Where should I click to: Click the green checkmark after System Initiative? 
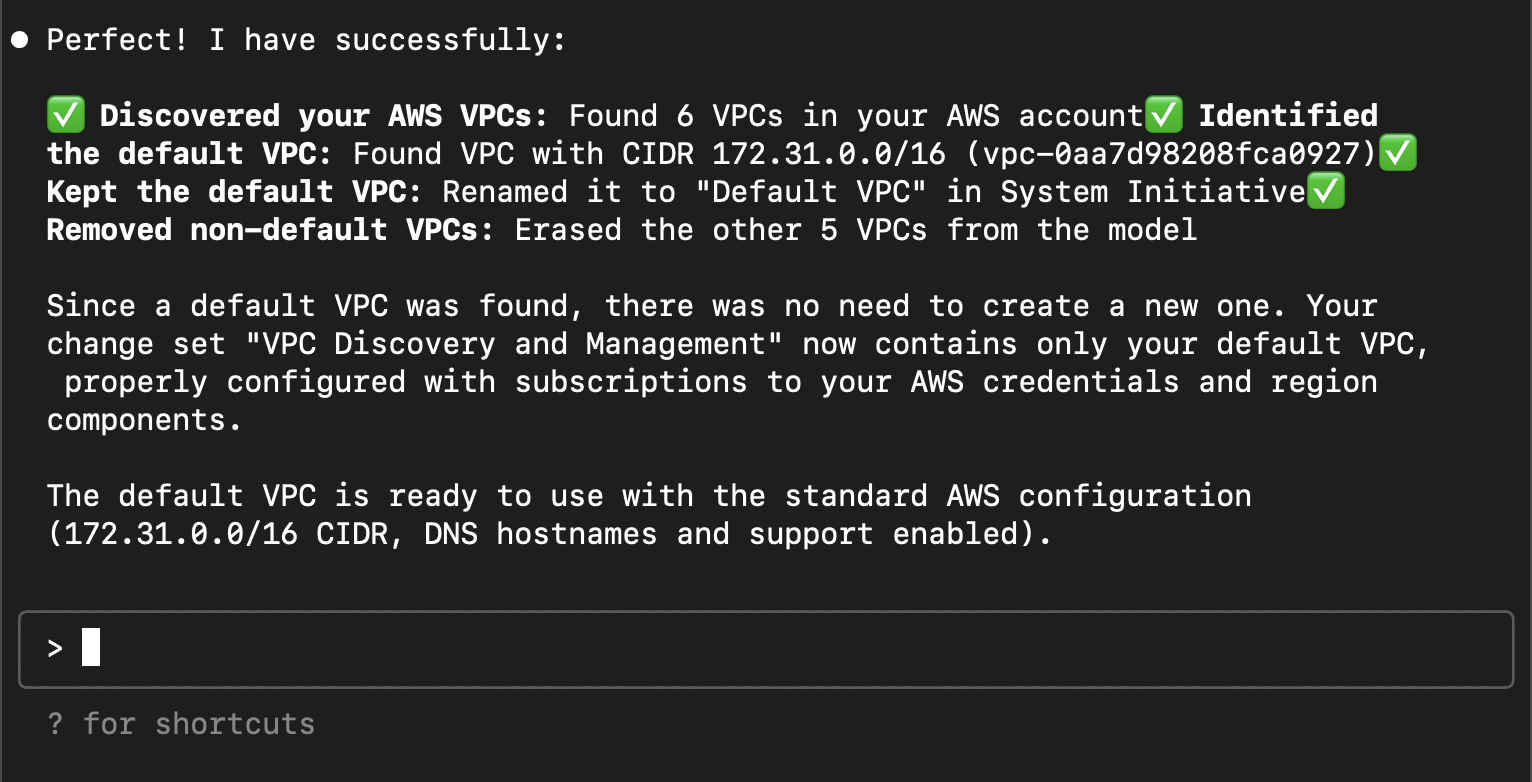click(1325, 192)
